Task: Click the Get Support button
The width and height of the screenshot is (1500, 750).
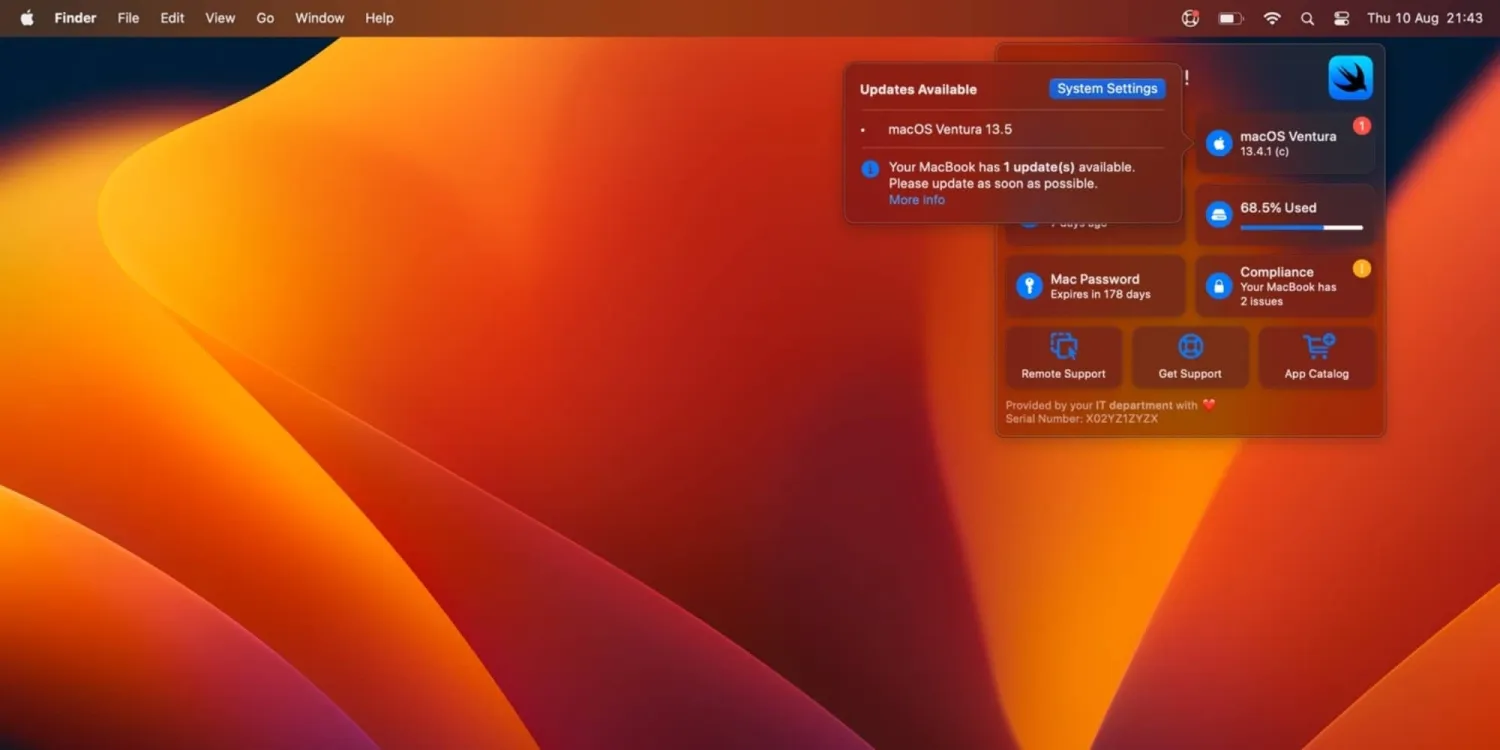Action: (1190, 357)
